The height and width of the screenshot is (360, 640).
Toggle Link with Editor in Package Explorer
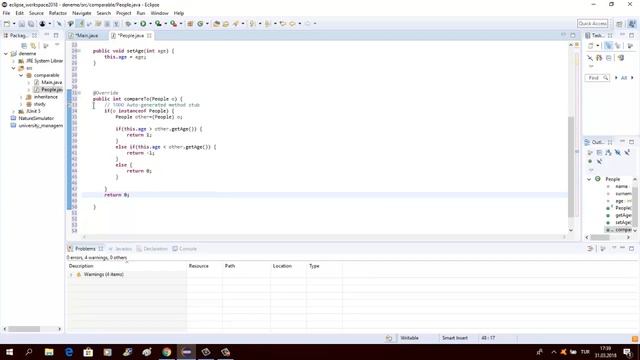[x=33, y=45]
